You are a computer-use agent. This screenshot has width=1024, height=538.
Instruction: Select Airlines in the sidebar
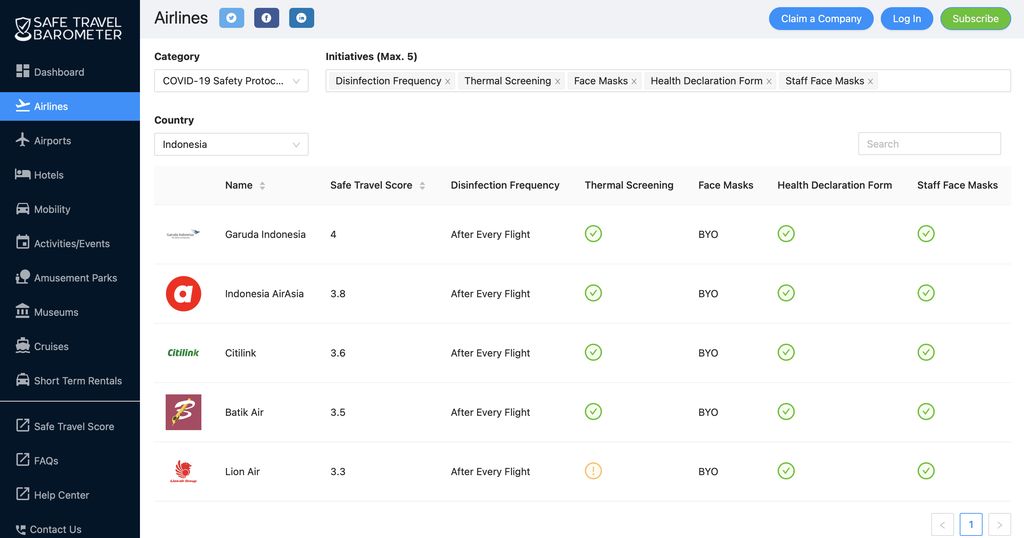point(70,106)
